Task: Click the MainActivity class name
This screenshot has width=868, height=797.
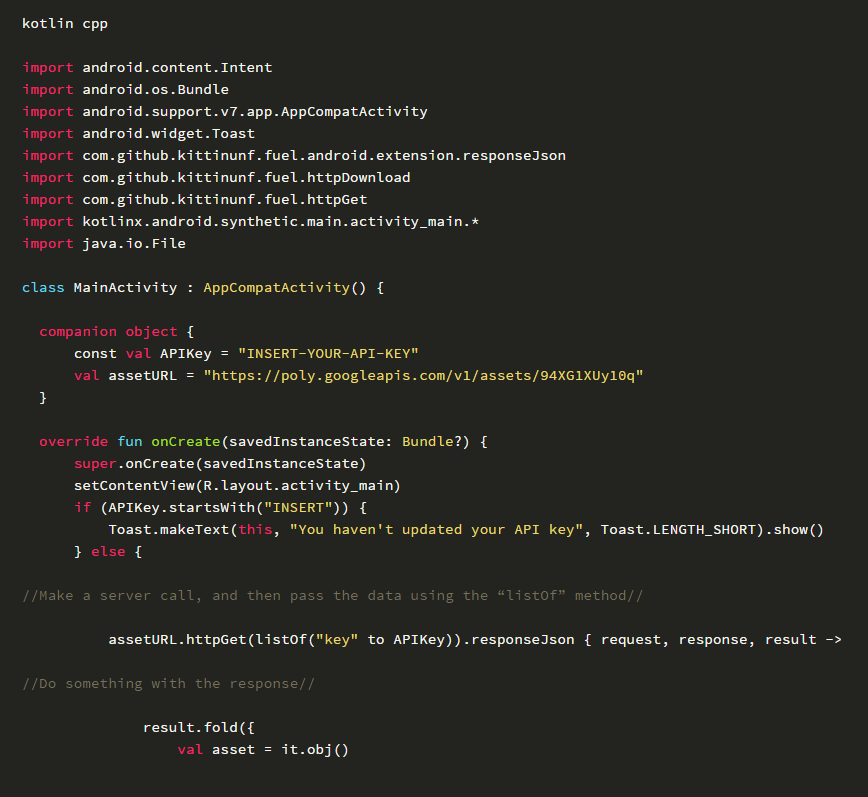Action: point(121,287)
